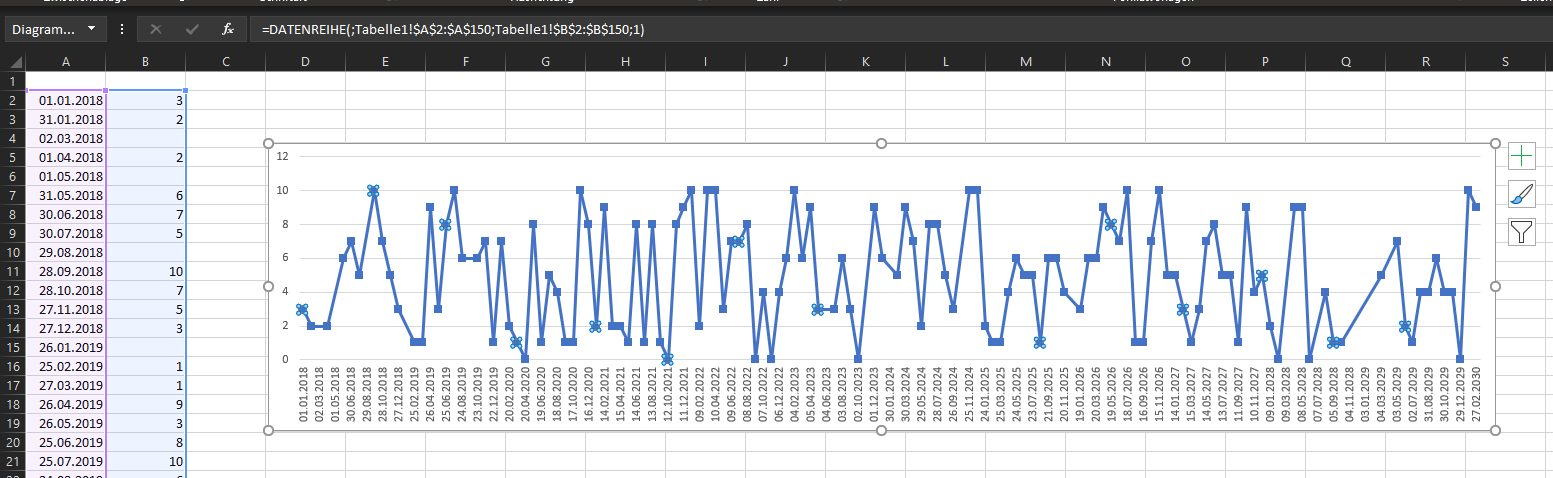Click cell with date 25.02.2019
Viewport: 1553px width, 478px height.
coord(66,366)
